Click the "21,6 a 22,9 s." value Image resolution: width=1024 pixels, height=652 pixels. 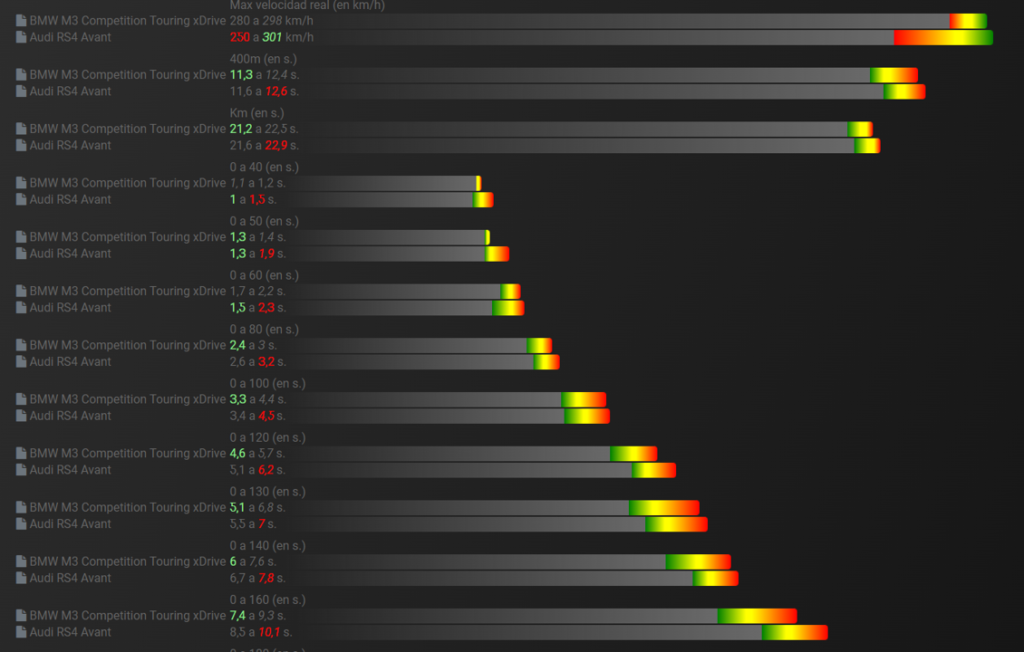[x=264, y=145]
